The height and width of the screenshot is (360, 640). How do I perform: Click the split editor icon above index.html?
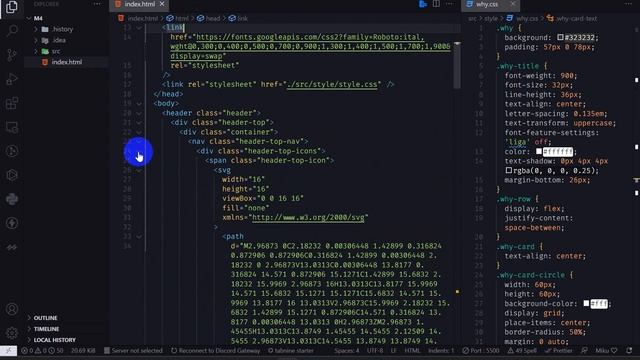click(436, 4)
